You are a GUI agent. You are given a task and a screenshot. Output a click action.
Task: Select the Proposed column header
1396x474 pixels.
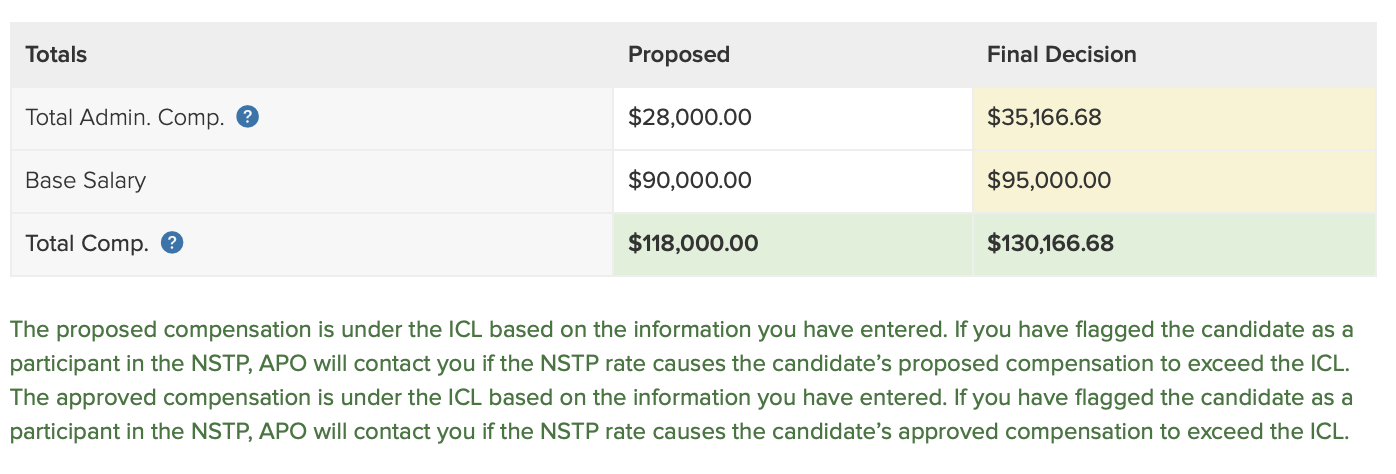pos(678,54)
